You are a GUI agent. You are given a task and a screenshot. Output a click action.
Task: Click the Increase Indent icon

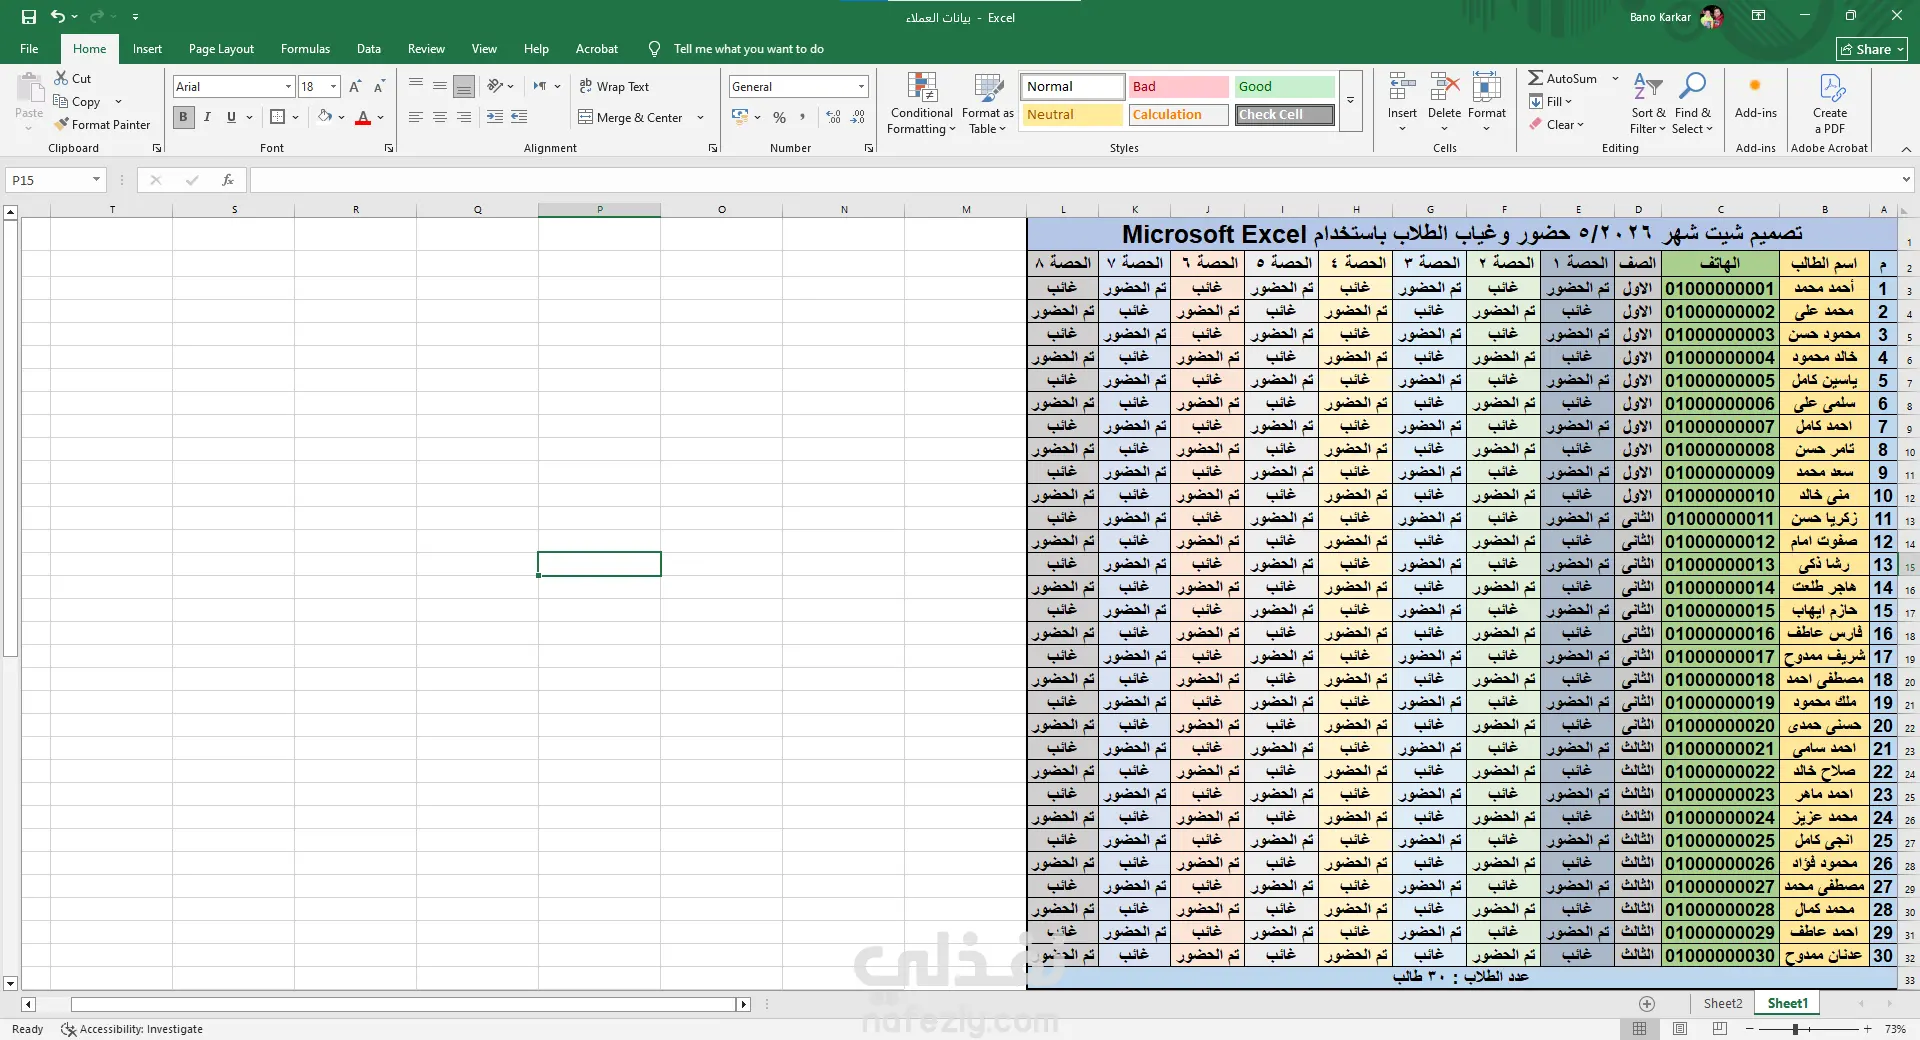(x=519, y=117)
